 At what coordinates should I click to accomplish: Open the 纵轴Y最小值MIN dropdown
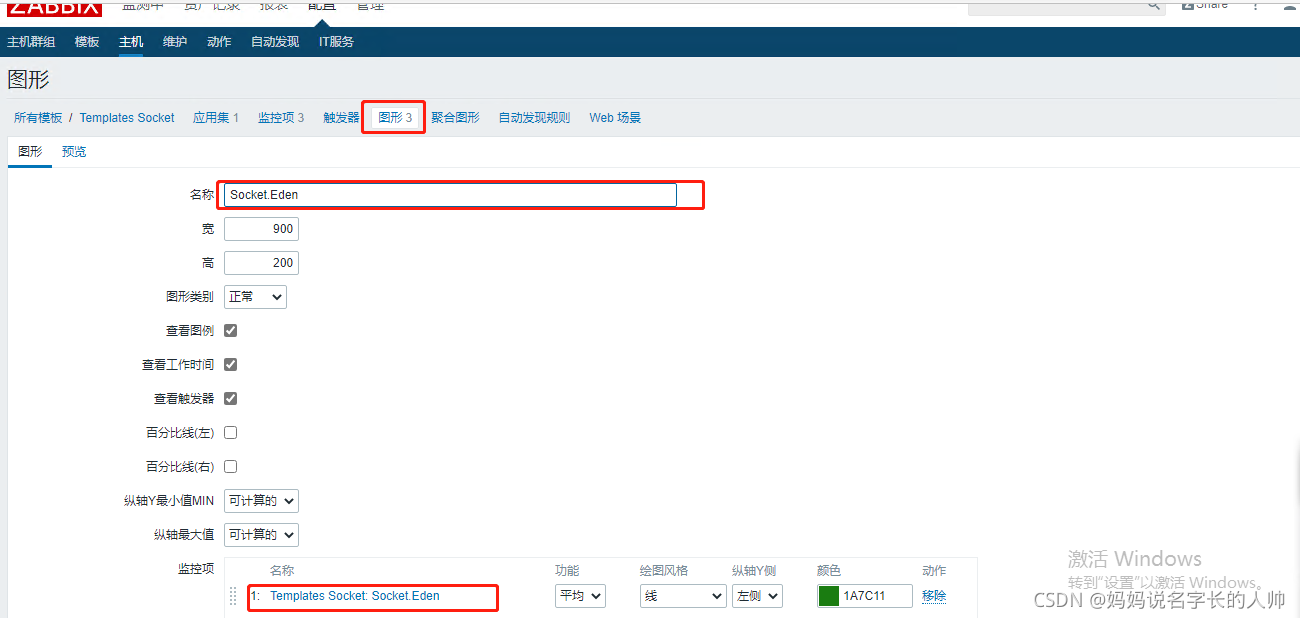261,501
